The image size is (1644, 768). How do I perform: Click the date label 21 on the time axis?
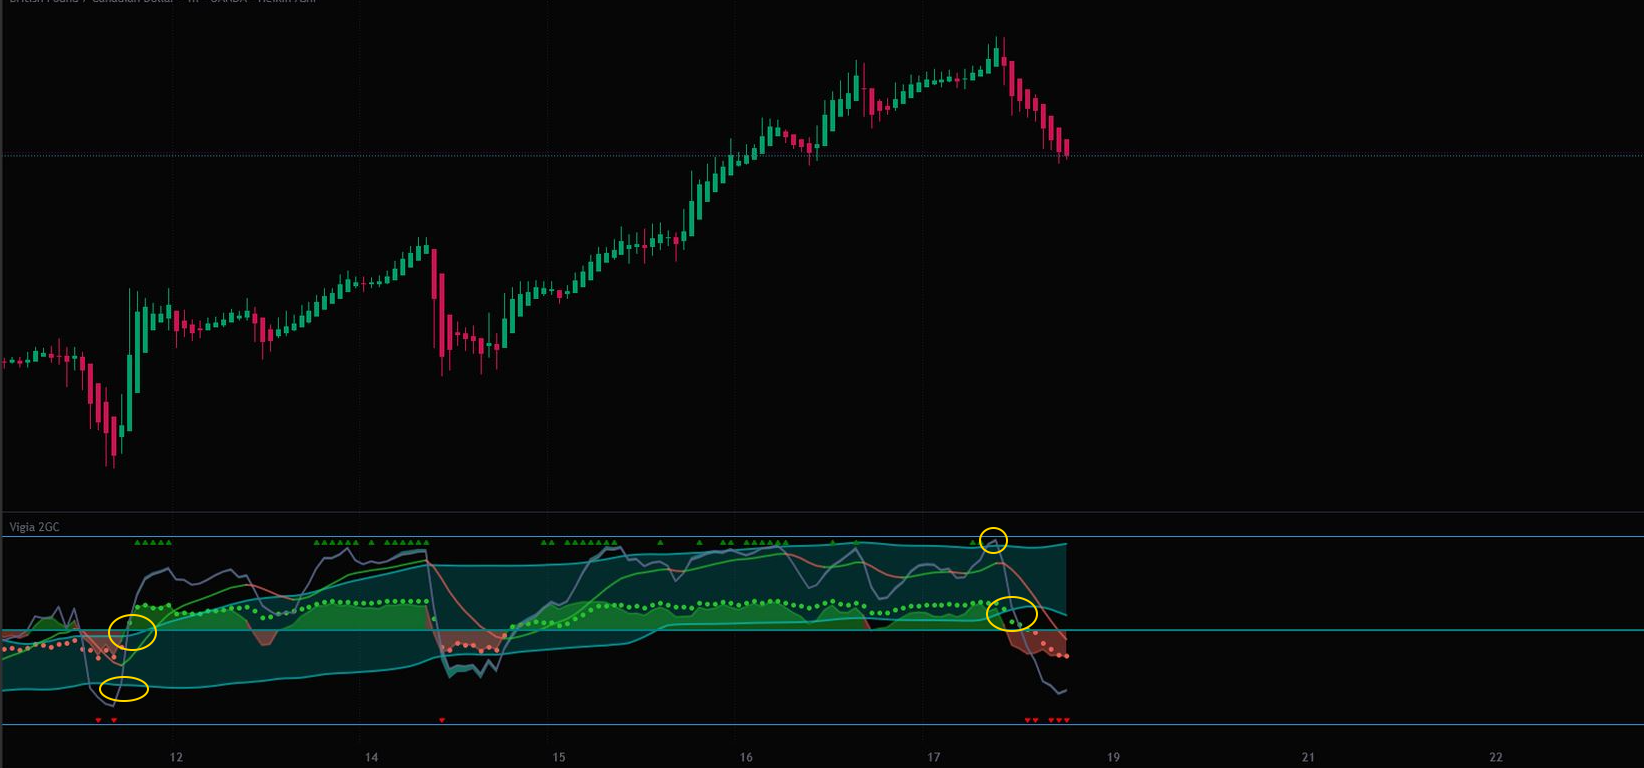tap(1308, 757)
